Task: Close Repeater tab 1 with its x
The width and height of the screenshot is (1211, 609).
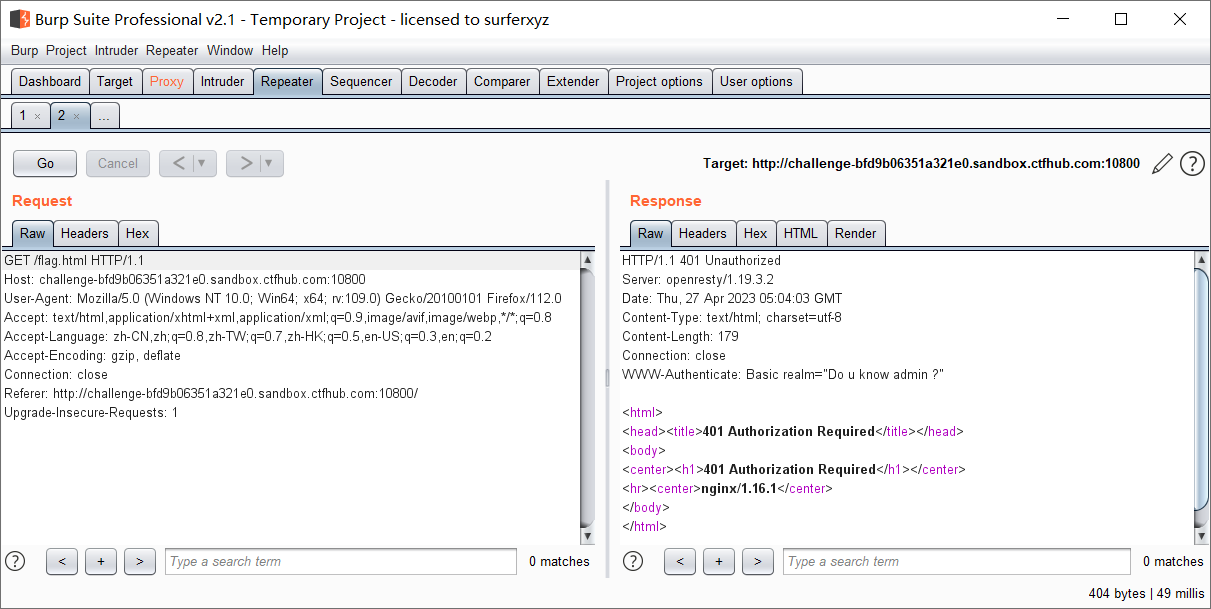Action: coord(38,116)
